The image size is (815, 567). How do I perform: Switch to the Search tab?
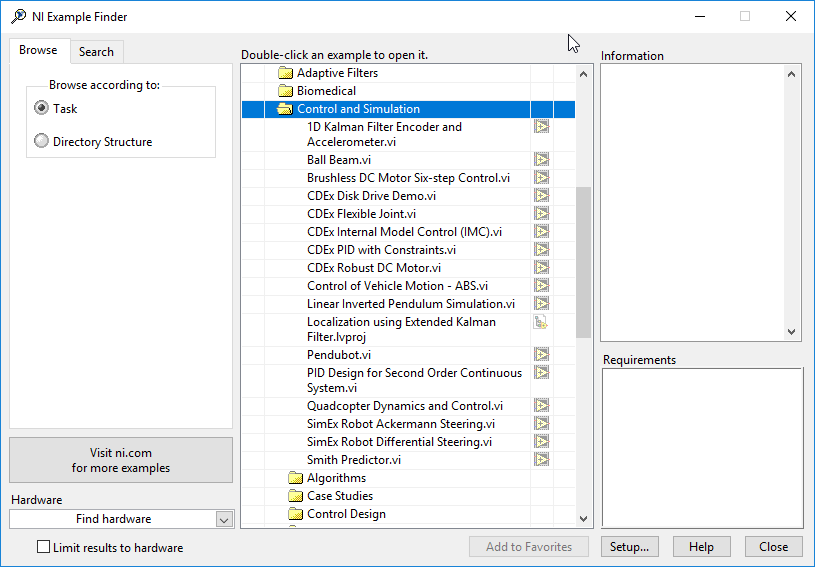[x=96, y=52]
